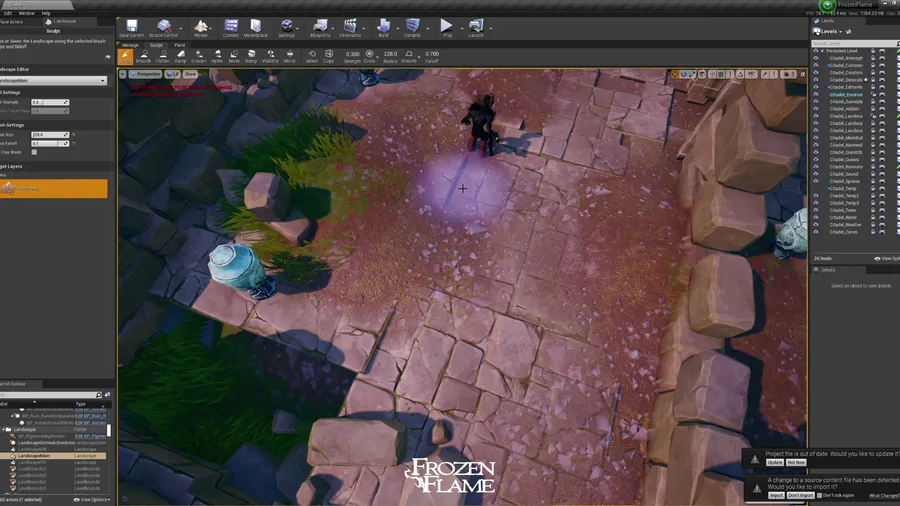Click Not Now in the project notification
This screenshot has height=506, width=900.
coord(796,462)
